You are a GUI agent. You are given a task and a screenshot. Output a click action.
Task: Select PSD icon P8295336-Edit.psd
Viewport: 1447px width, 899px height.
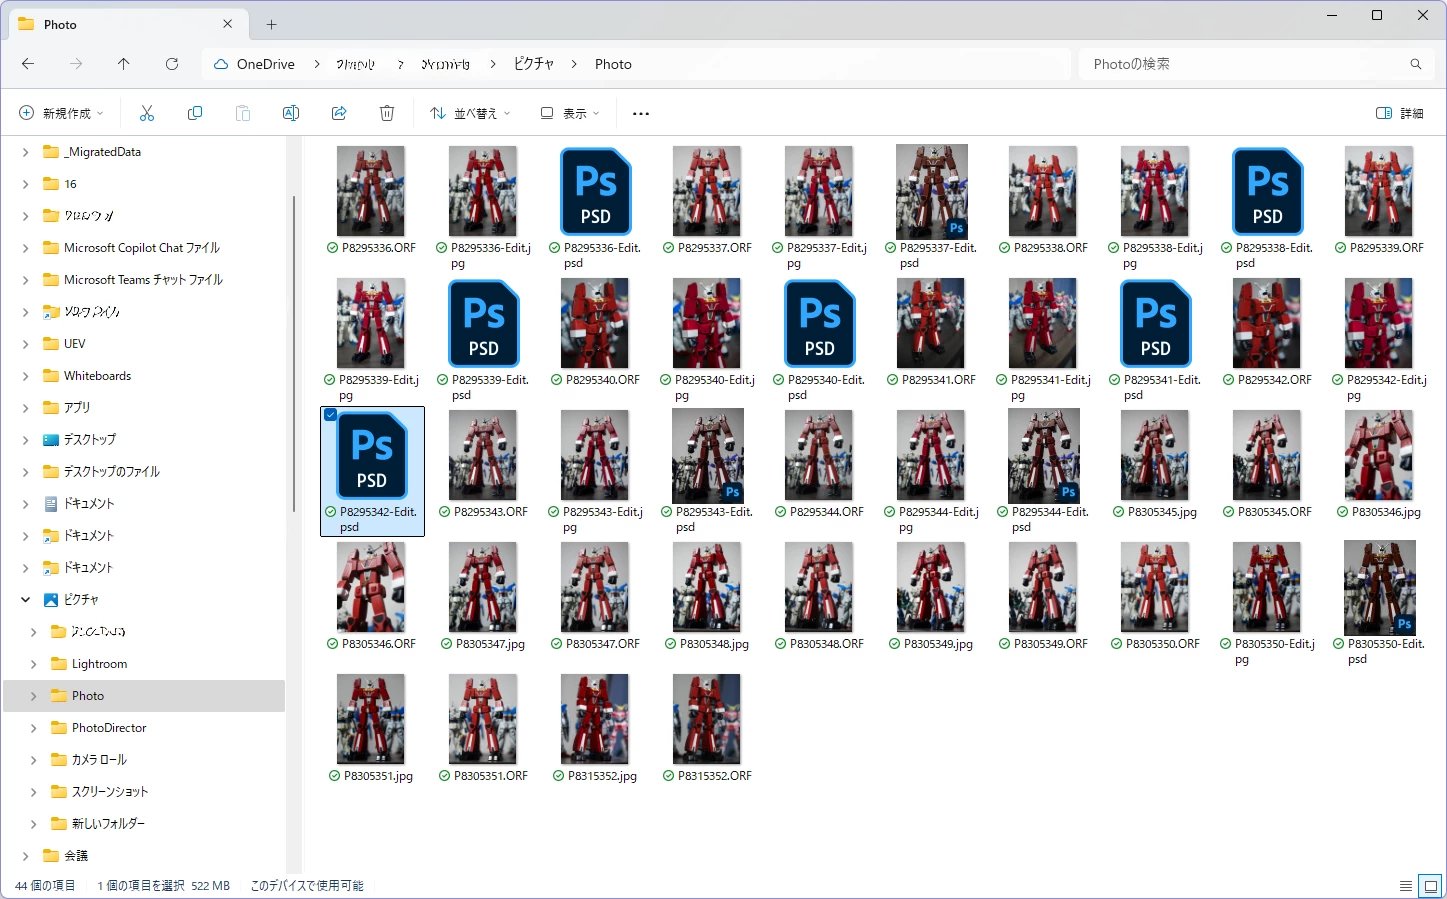596,191
